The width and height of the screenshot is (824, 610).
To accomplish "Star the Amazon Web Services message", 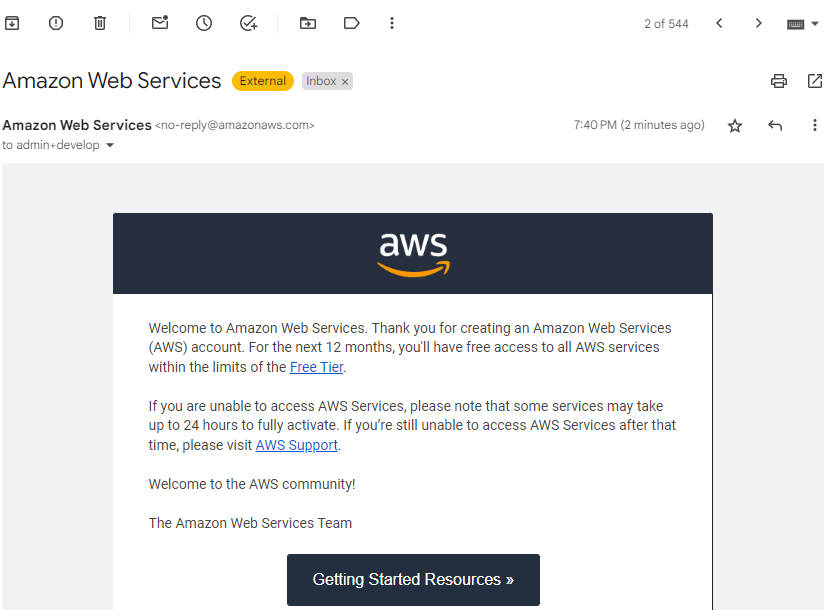I will click(735, 126).
